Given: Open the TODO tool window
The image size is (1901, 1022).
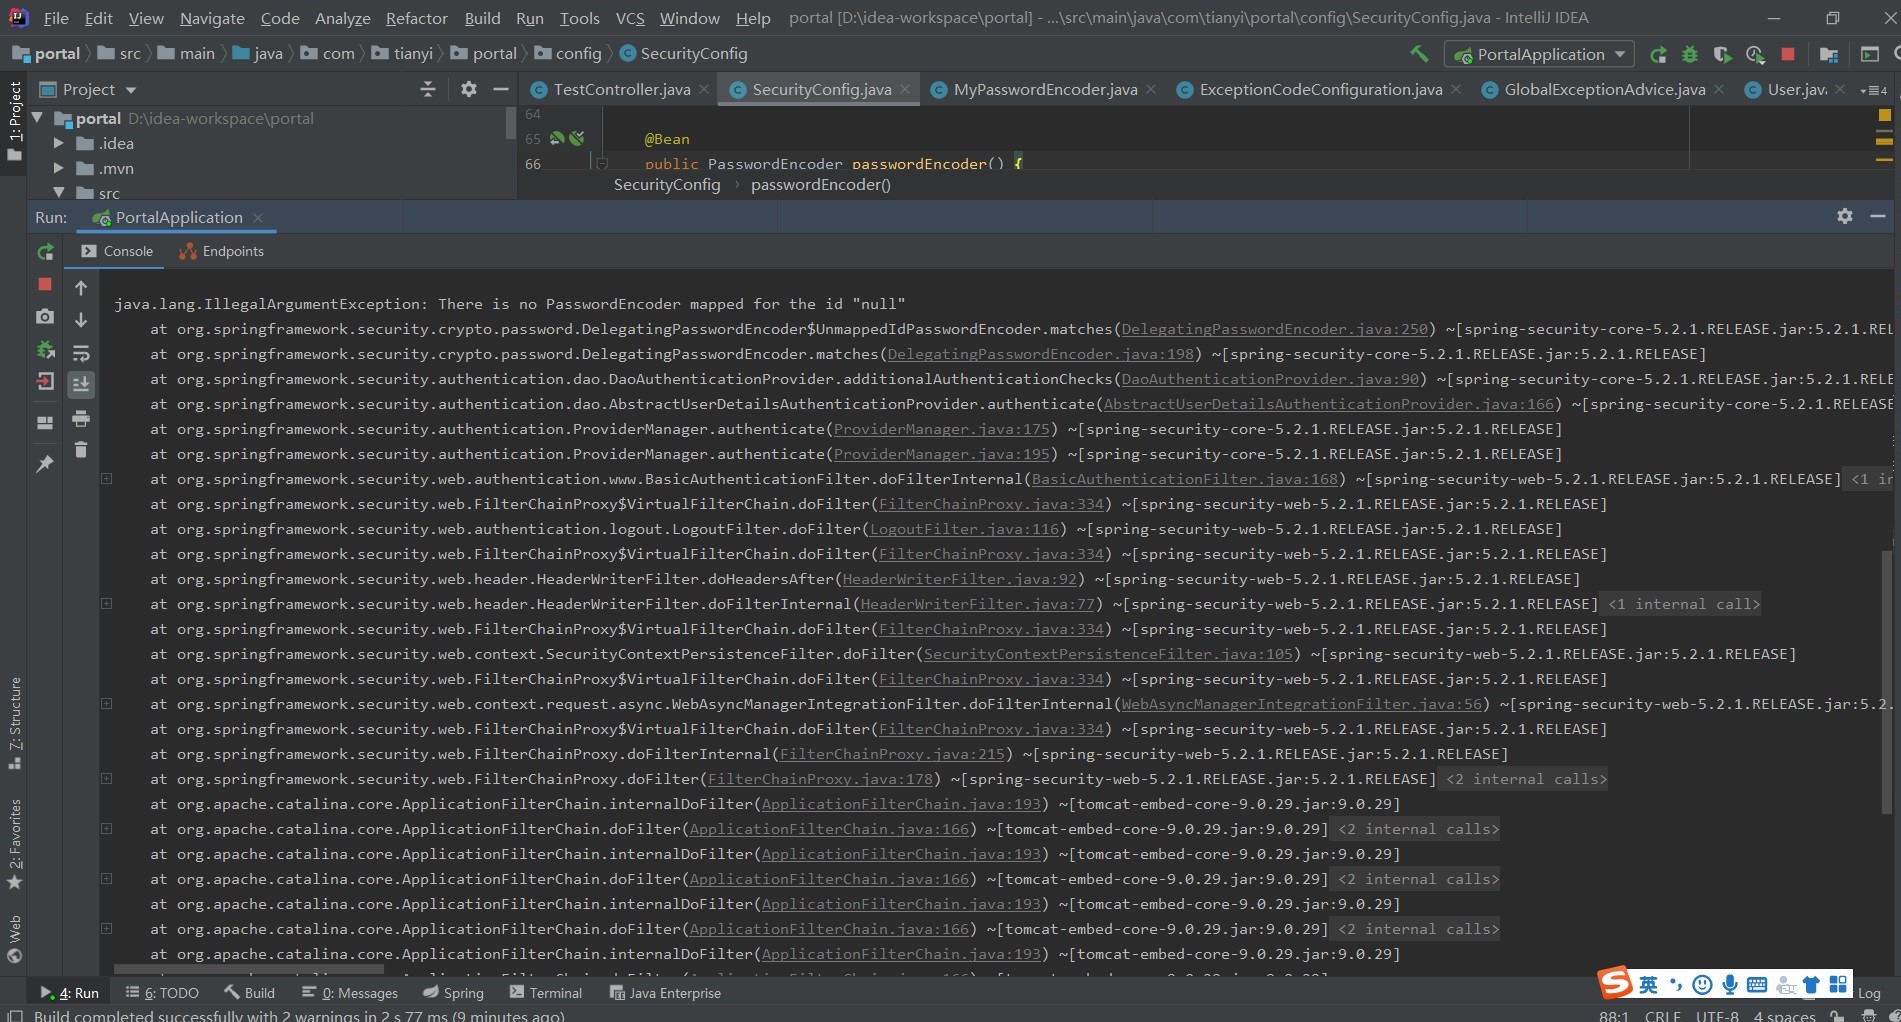Looking at the screenshot, I should [x=162, y=993].
